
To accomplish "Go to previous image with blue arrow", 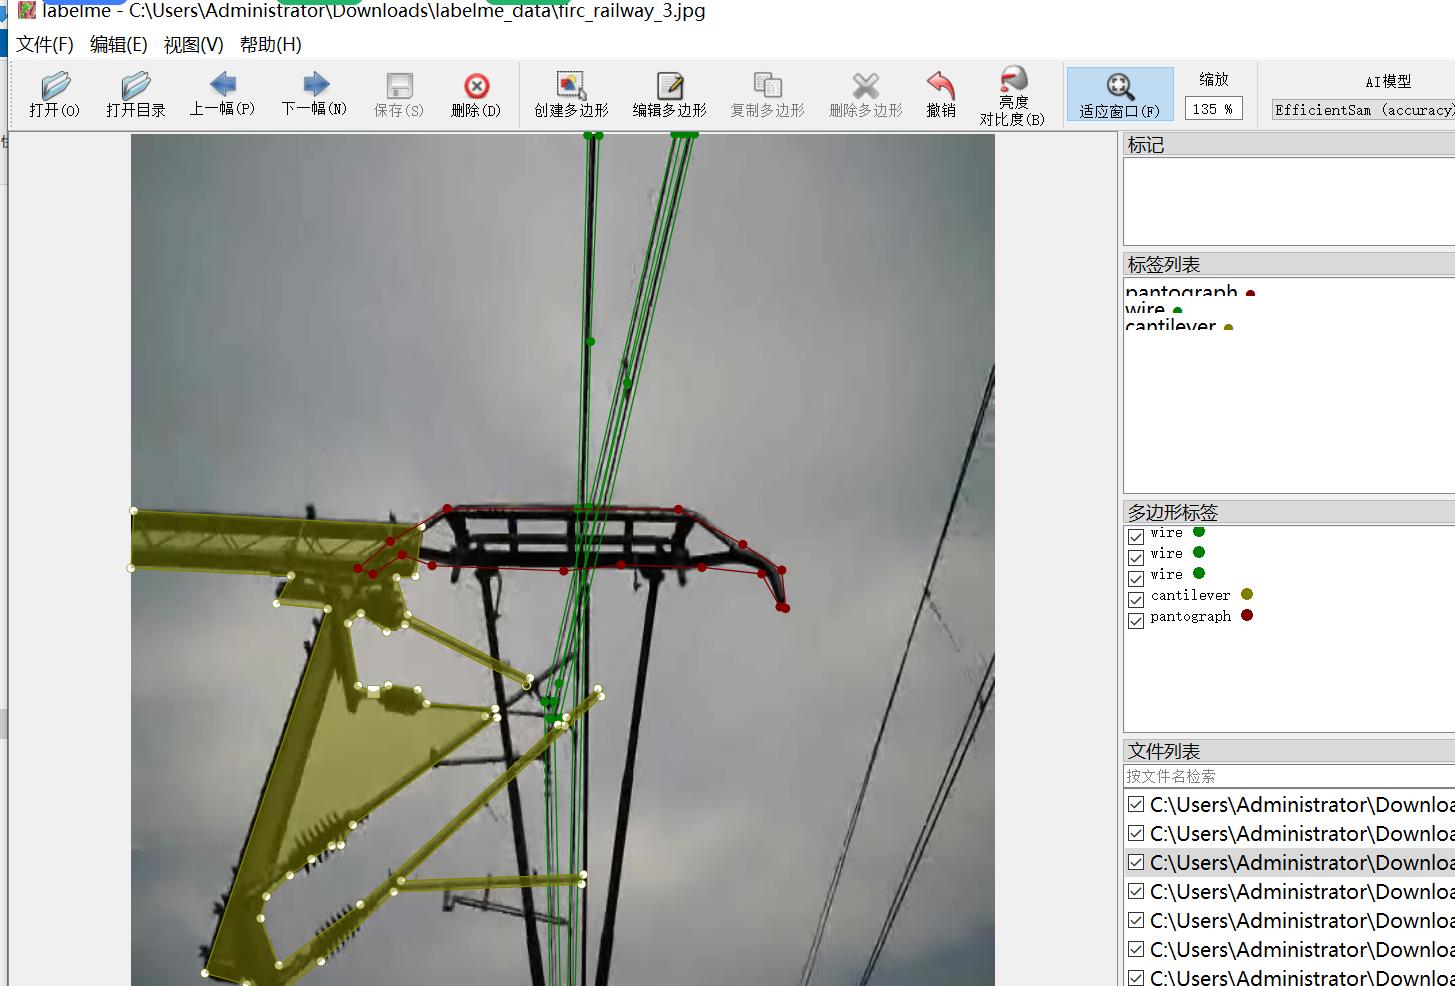I will click(222, 94).
